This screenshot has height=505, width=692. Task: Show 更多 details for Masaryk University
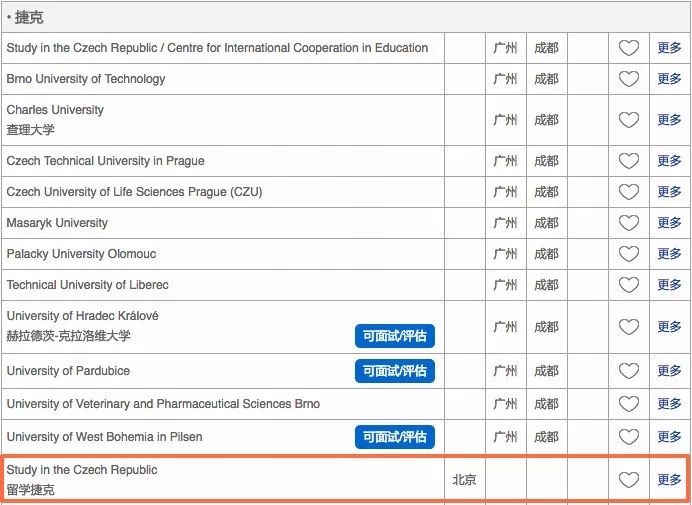pos(669,223)
